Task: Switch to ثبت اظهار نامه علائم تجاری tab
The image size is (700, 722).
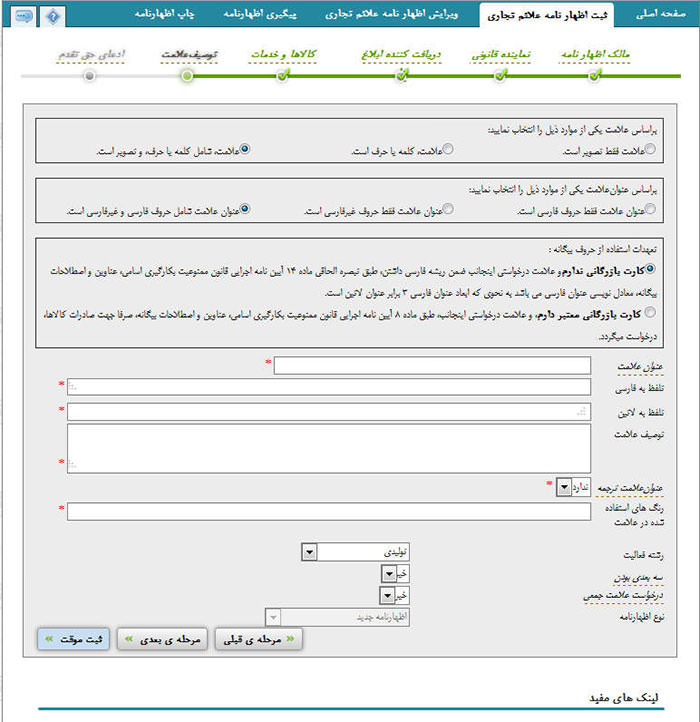Action: 547,15
